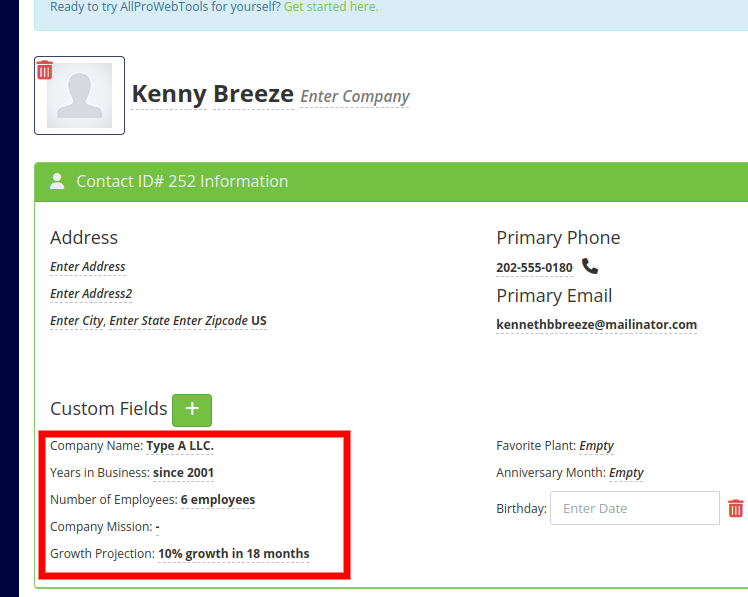Open the contact avatar placeholder image
The image size is (748, 597).
pyautogui.click(x=79, y=95)
